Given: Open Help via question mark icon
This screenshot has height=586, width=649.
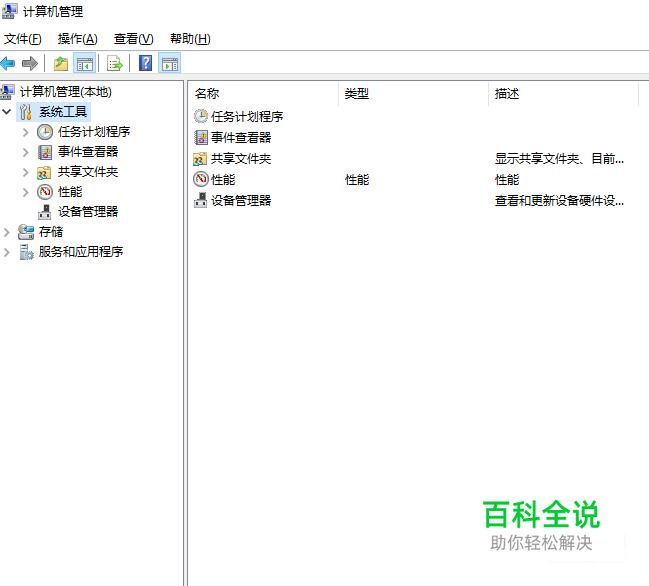Looking at the screenshot, I should (x=145, y=63).
